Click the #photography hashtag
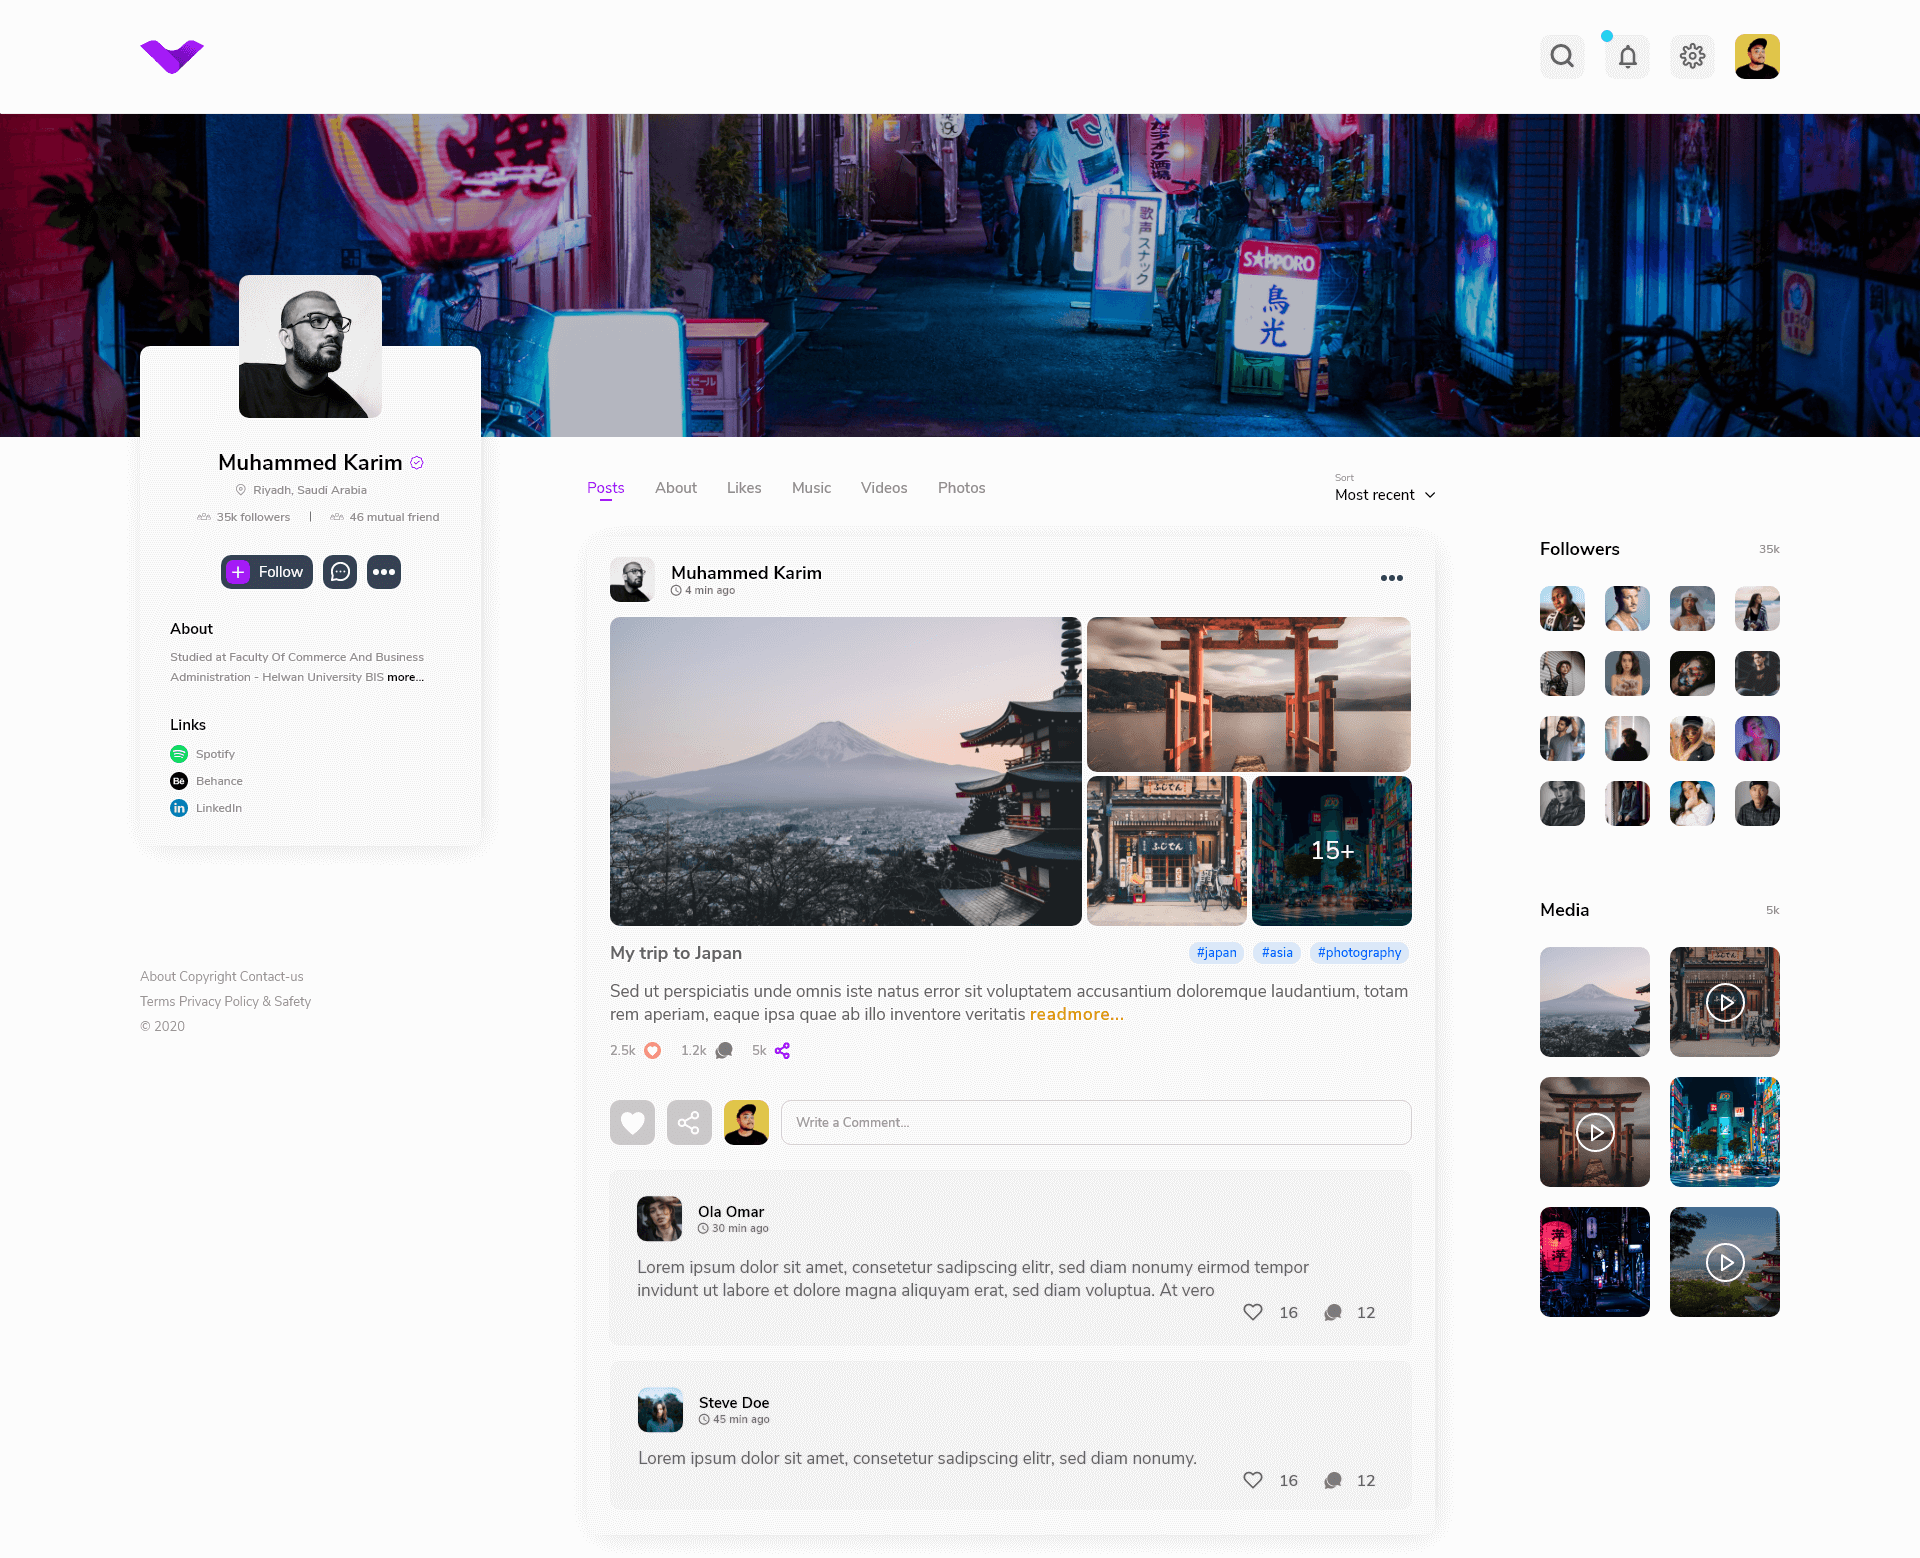Screen dimensions: 1920x1558 1358,953
